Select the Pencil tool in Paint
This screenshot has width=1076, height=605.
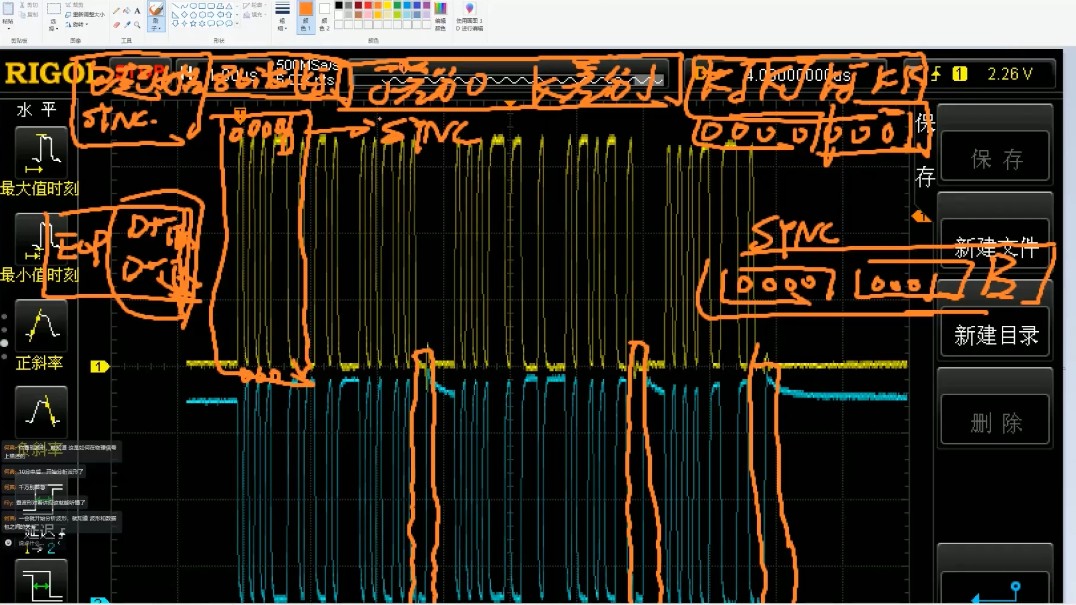point(116,11)
